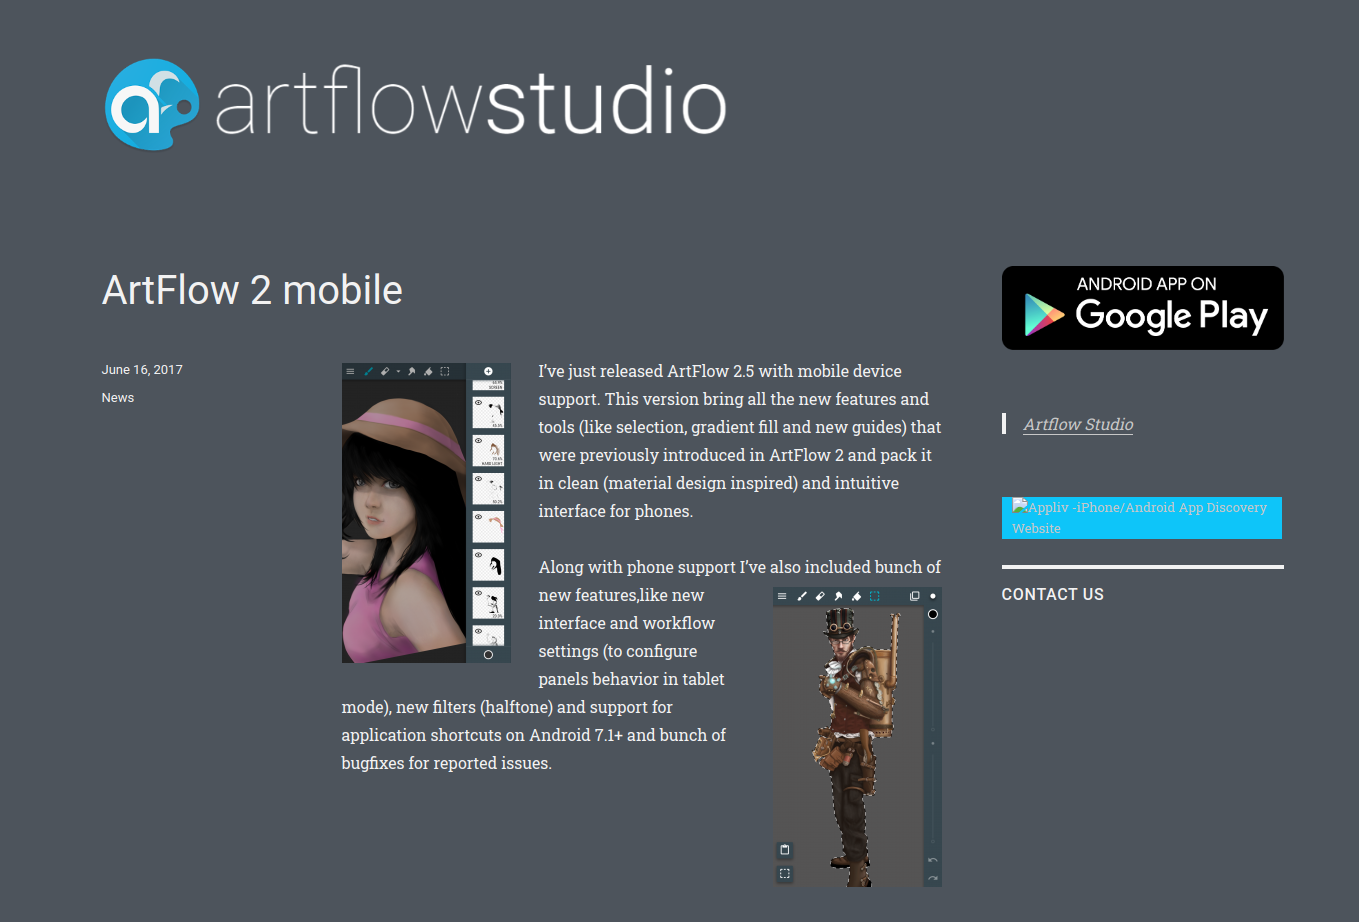This screenshot has height=922, width=1359.
Task: Click the "CONTACT US" sidebar heading
Action: pyautogui.click(x=1053, y=594)
